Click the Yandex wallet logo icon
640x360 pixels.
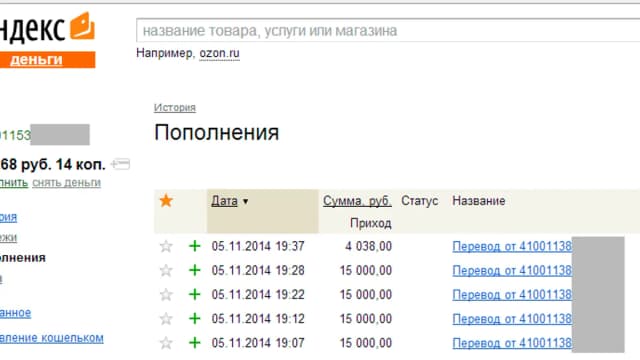coord(82,26)
